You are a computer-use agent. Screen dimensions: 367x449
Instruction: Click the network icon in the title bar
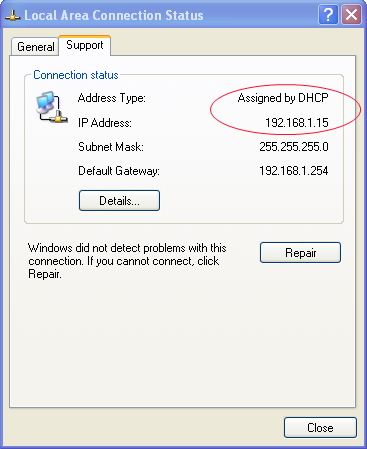click(13, 15)
